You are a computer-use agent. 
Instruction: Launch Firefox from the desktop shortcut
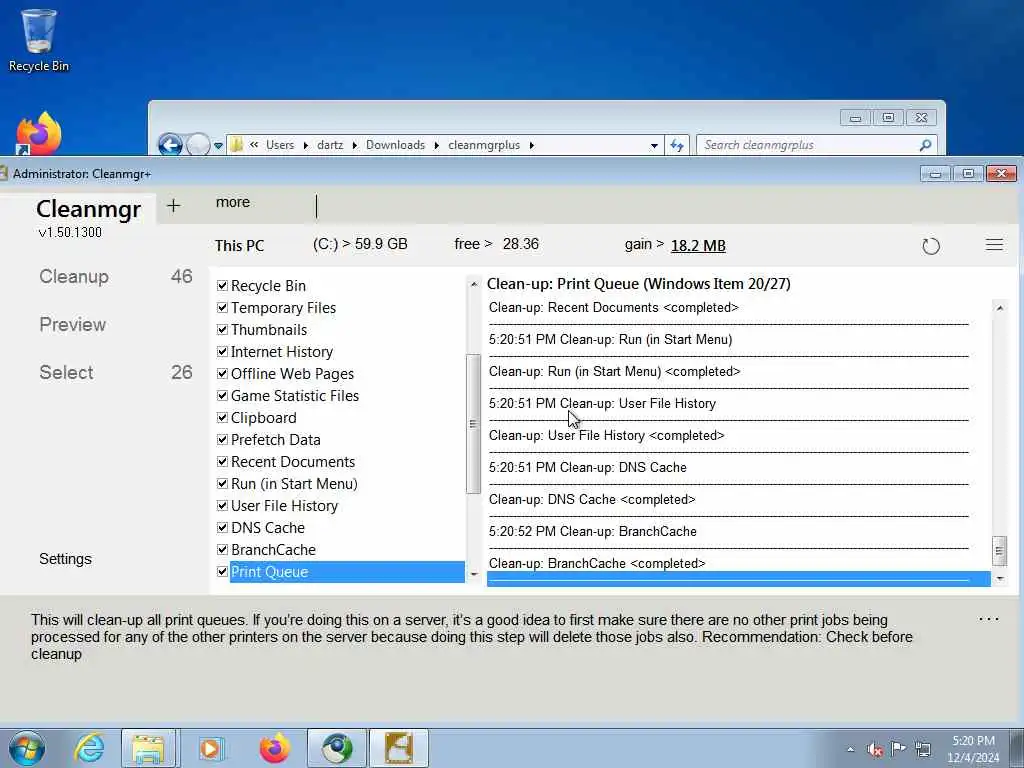coord(39,134)
